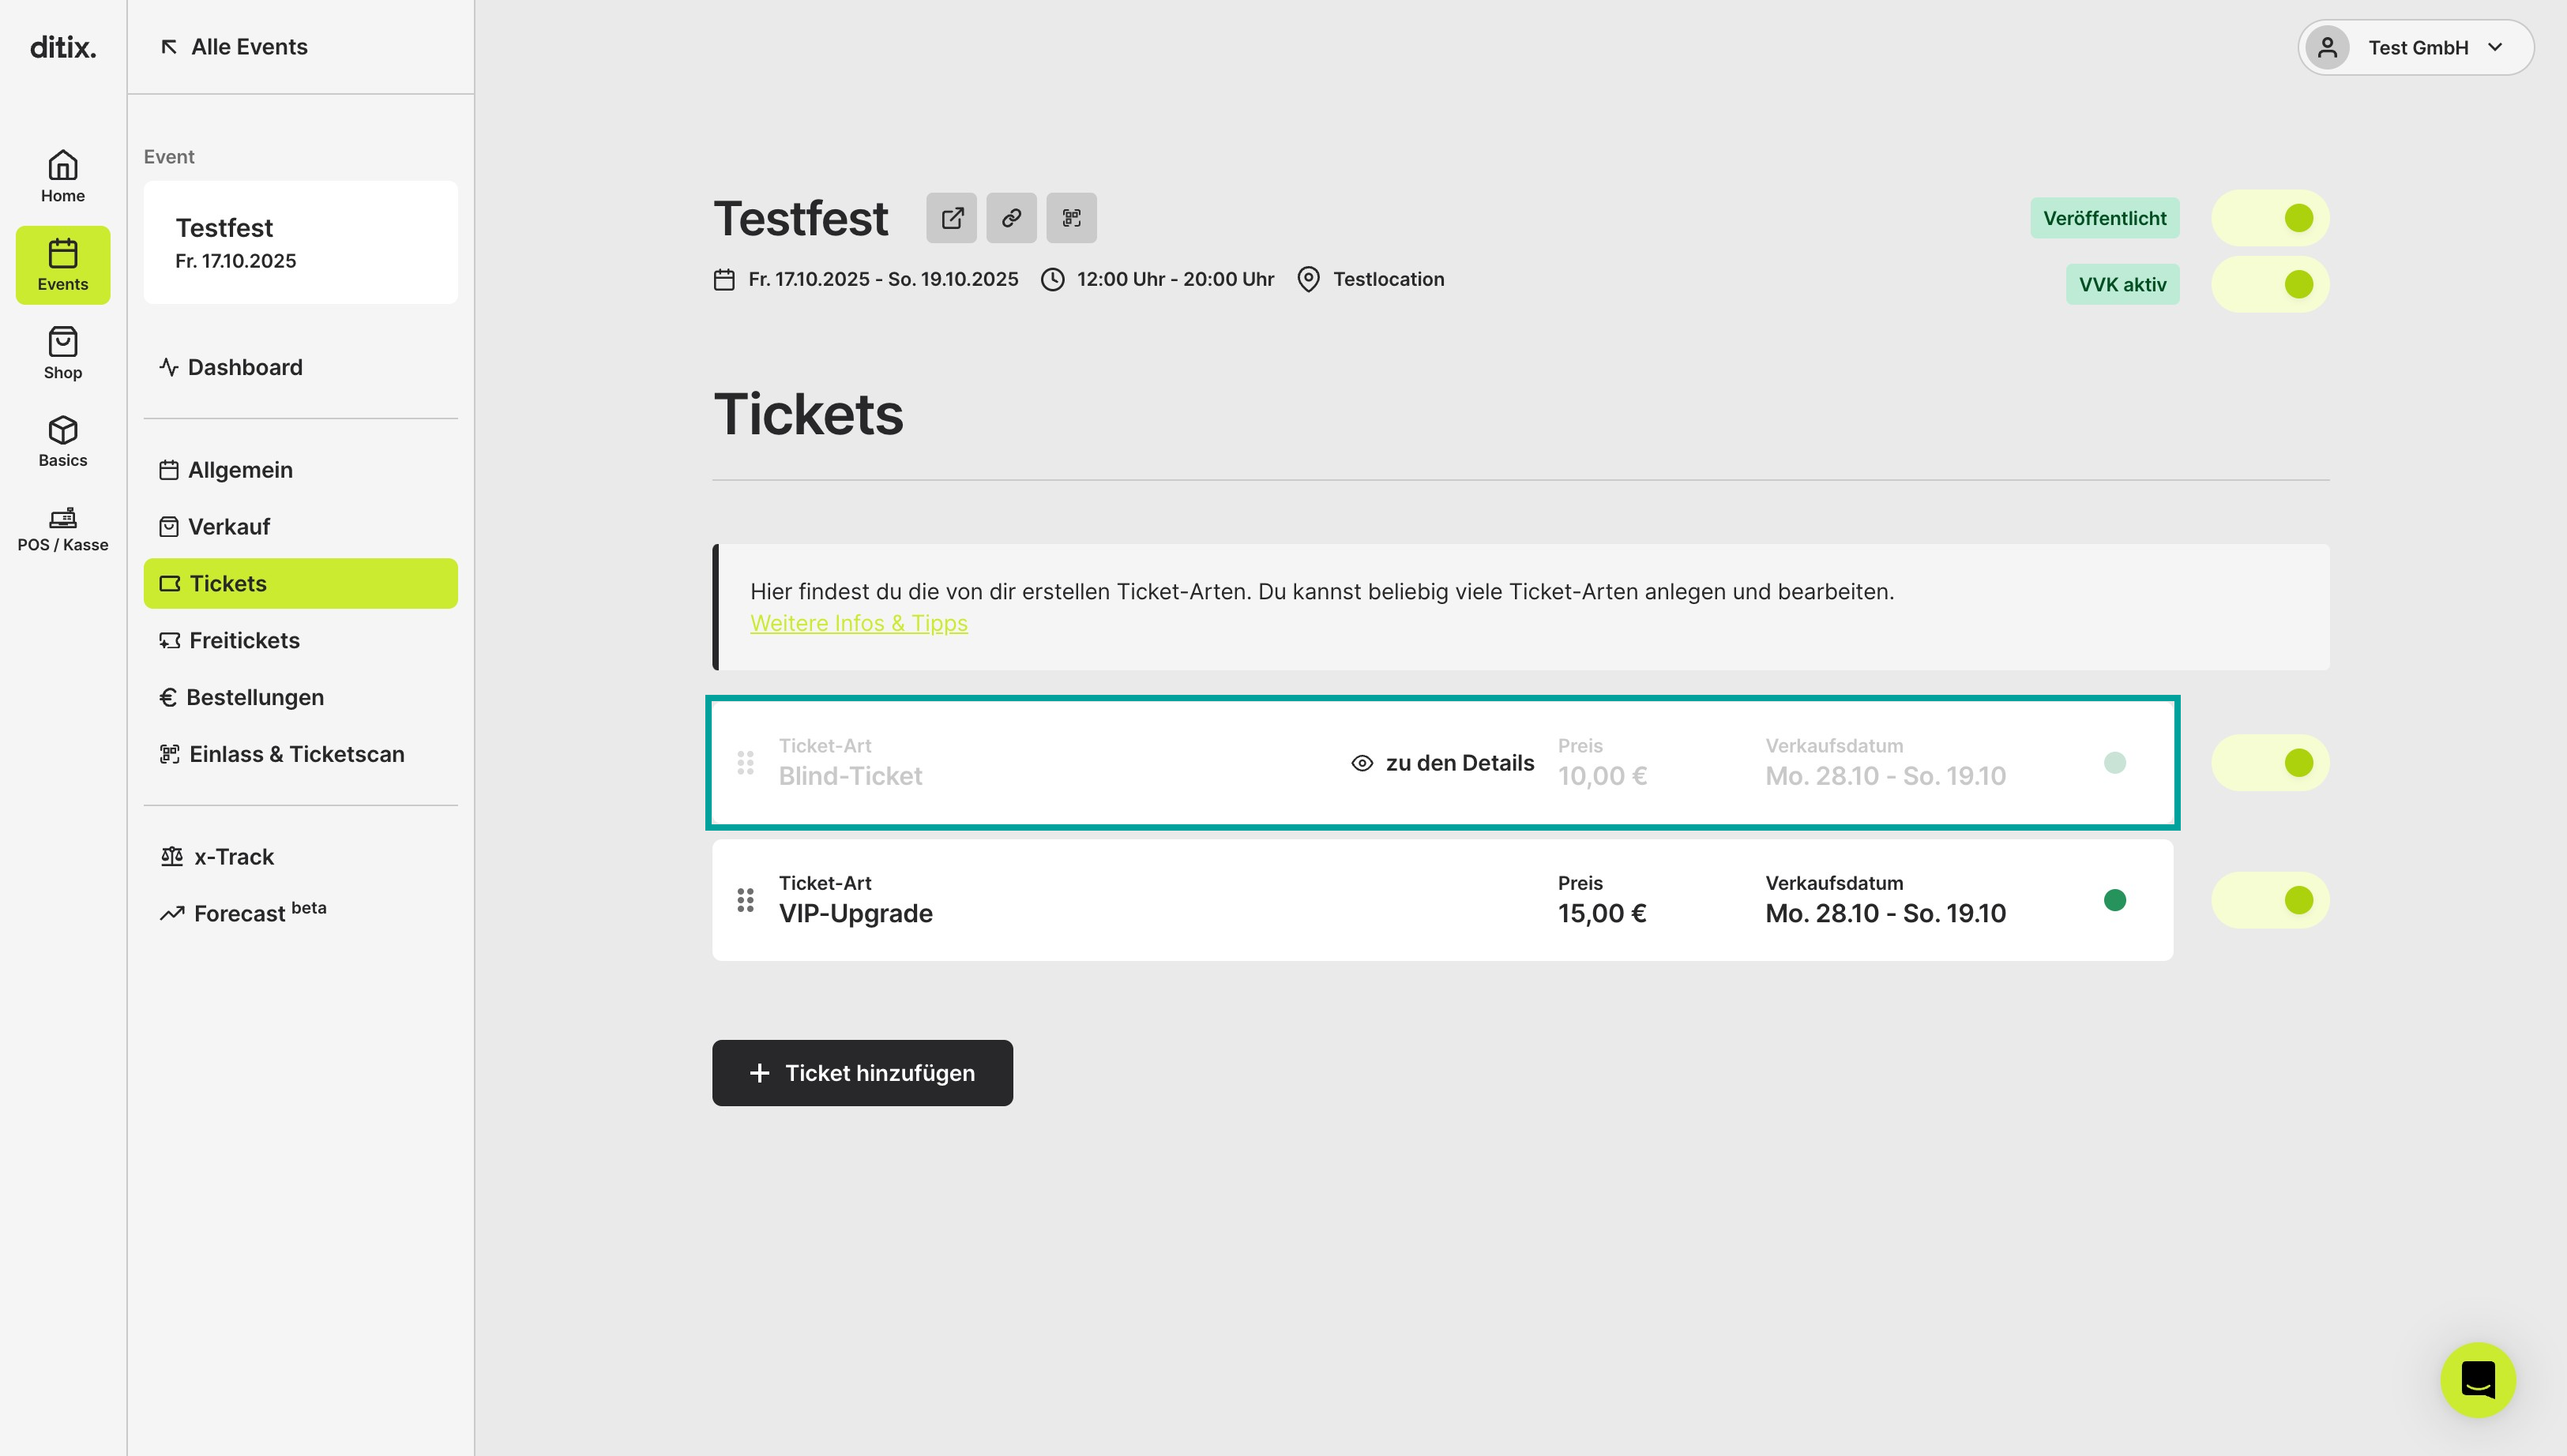Open POS / Kasse section

point(62,529)
